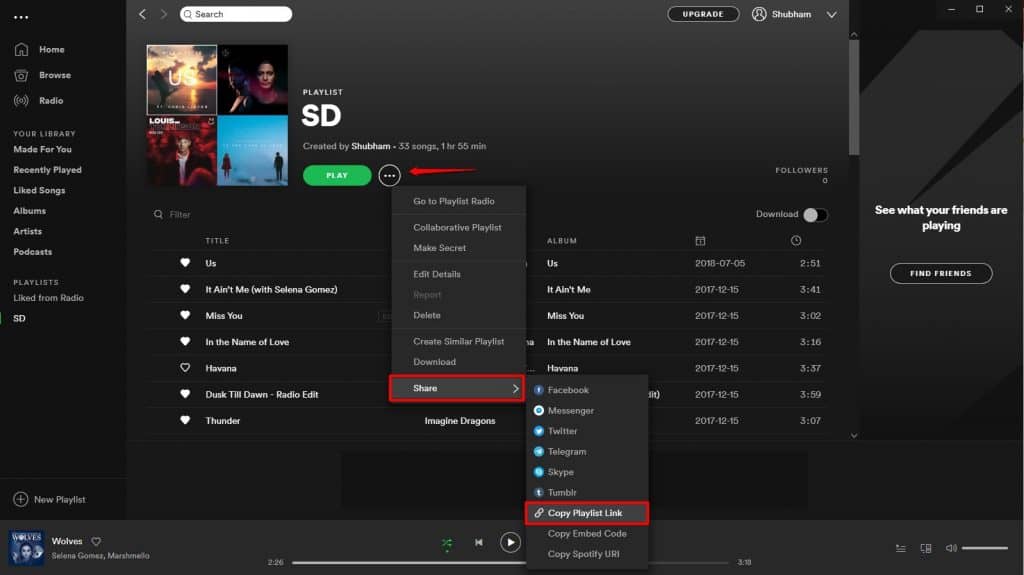Viewport: 1024px width, 575px height.
Task: Click the filter magnifier icon
Action: tap(158, 214)
